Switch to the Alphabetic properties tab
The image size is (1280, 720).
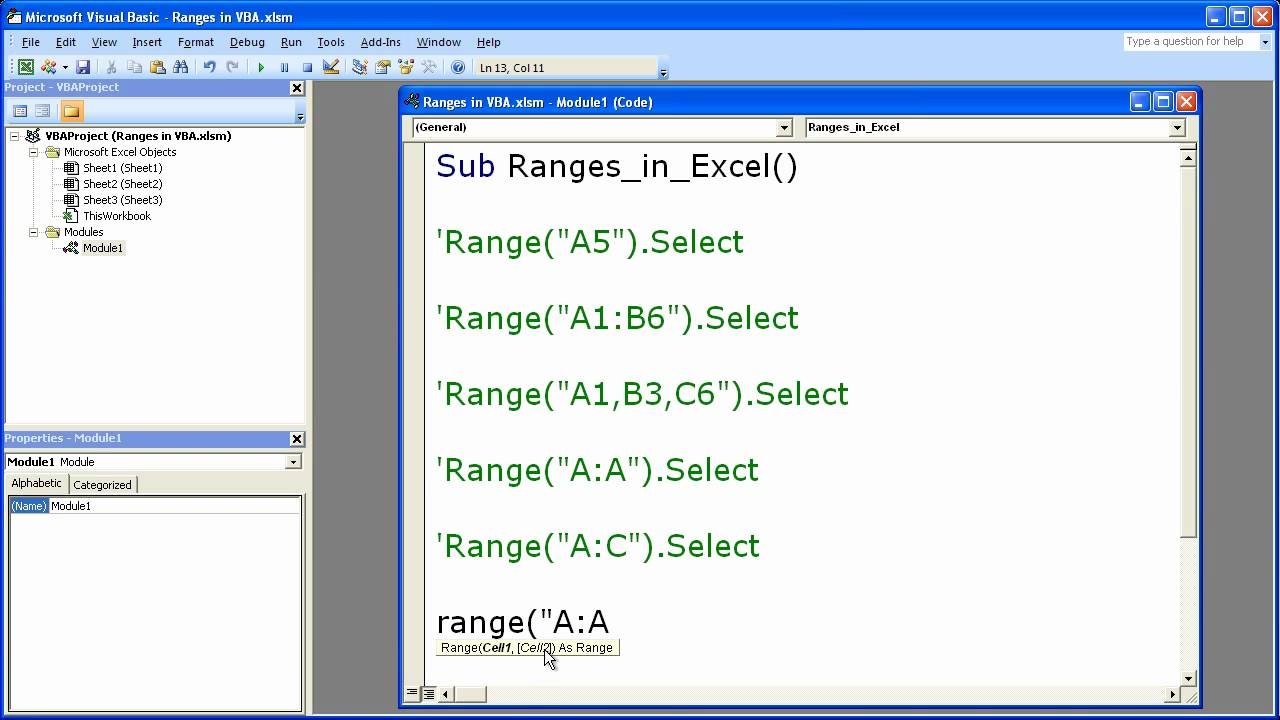36,484
